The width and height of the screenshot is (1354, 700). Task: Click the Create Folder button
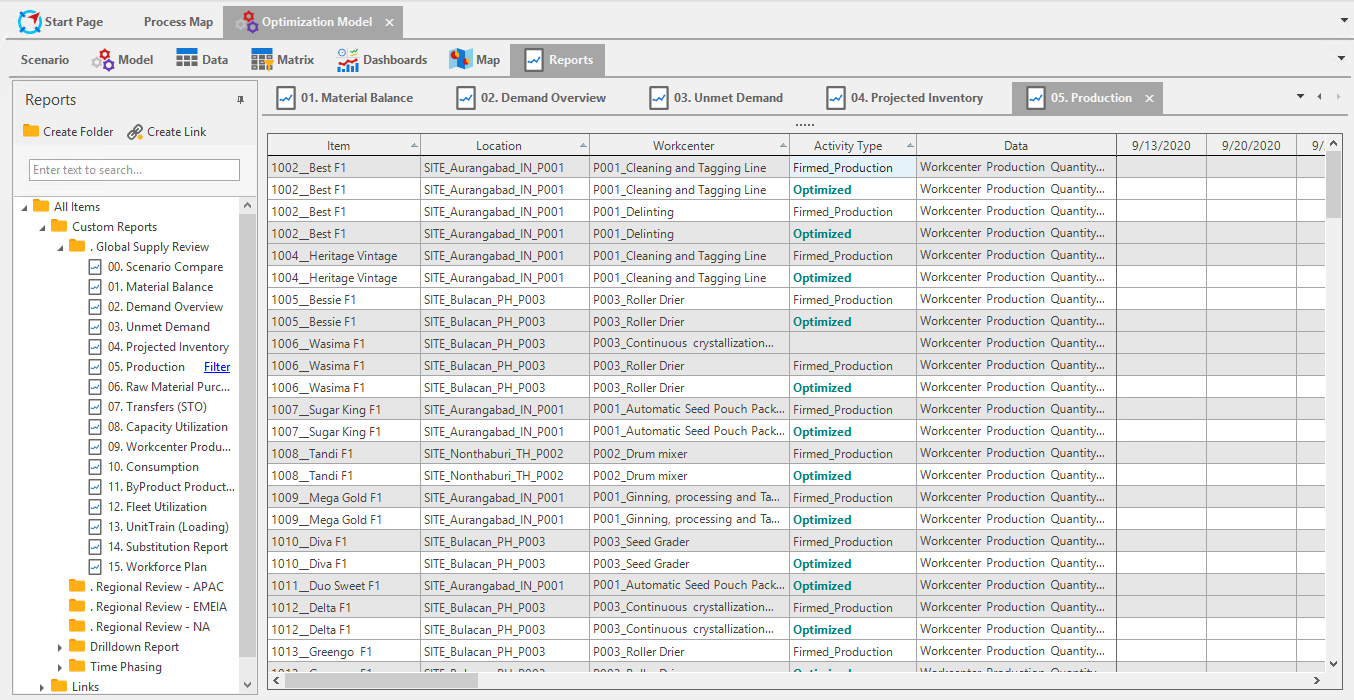pyautogui.click(x=68, y=132)
